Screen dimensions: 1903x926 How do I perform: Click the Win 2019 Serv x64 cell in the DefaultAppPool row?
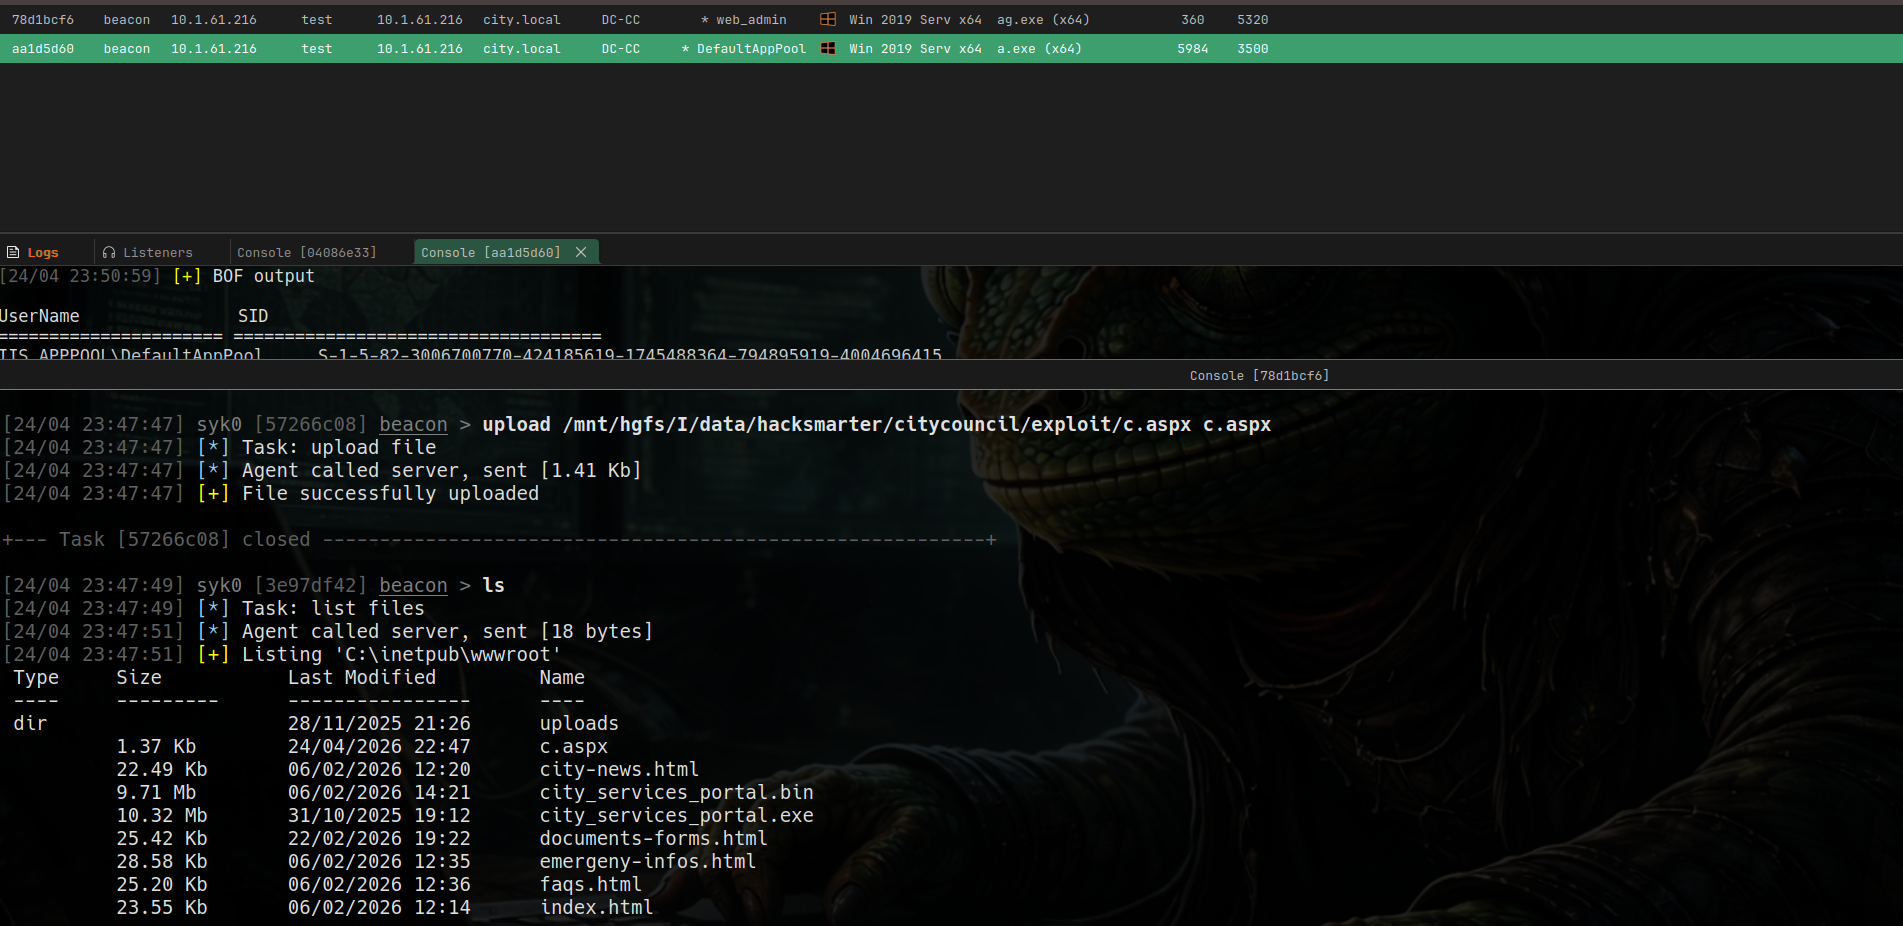[915, 48]
